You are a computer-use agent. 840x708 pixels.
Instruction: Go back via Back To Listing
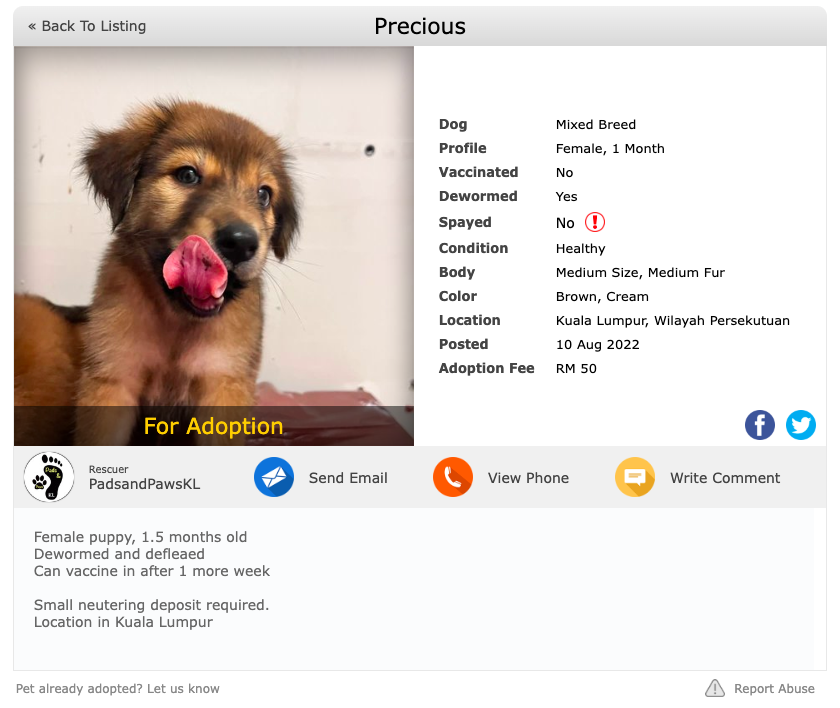(87, 26)
